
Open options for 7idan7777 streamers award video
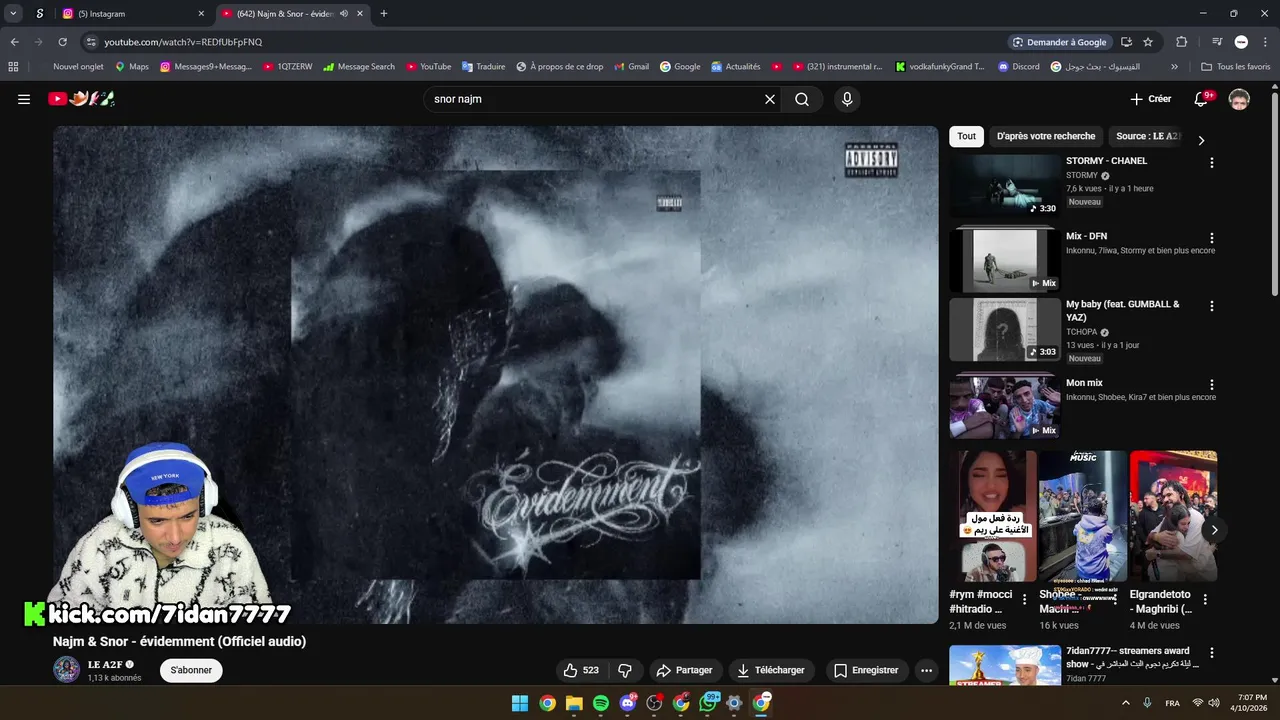pyautogui.click(x=1211, y=652)
